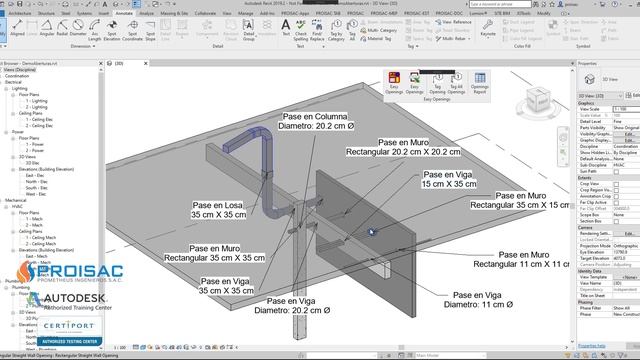Collapse the HVAC node in project browser
This screenshot has width=640, height=360.
coord(7,207)
